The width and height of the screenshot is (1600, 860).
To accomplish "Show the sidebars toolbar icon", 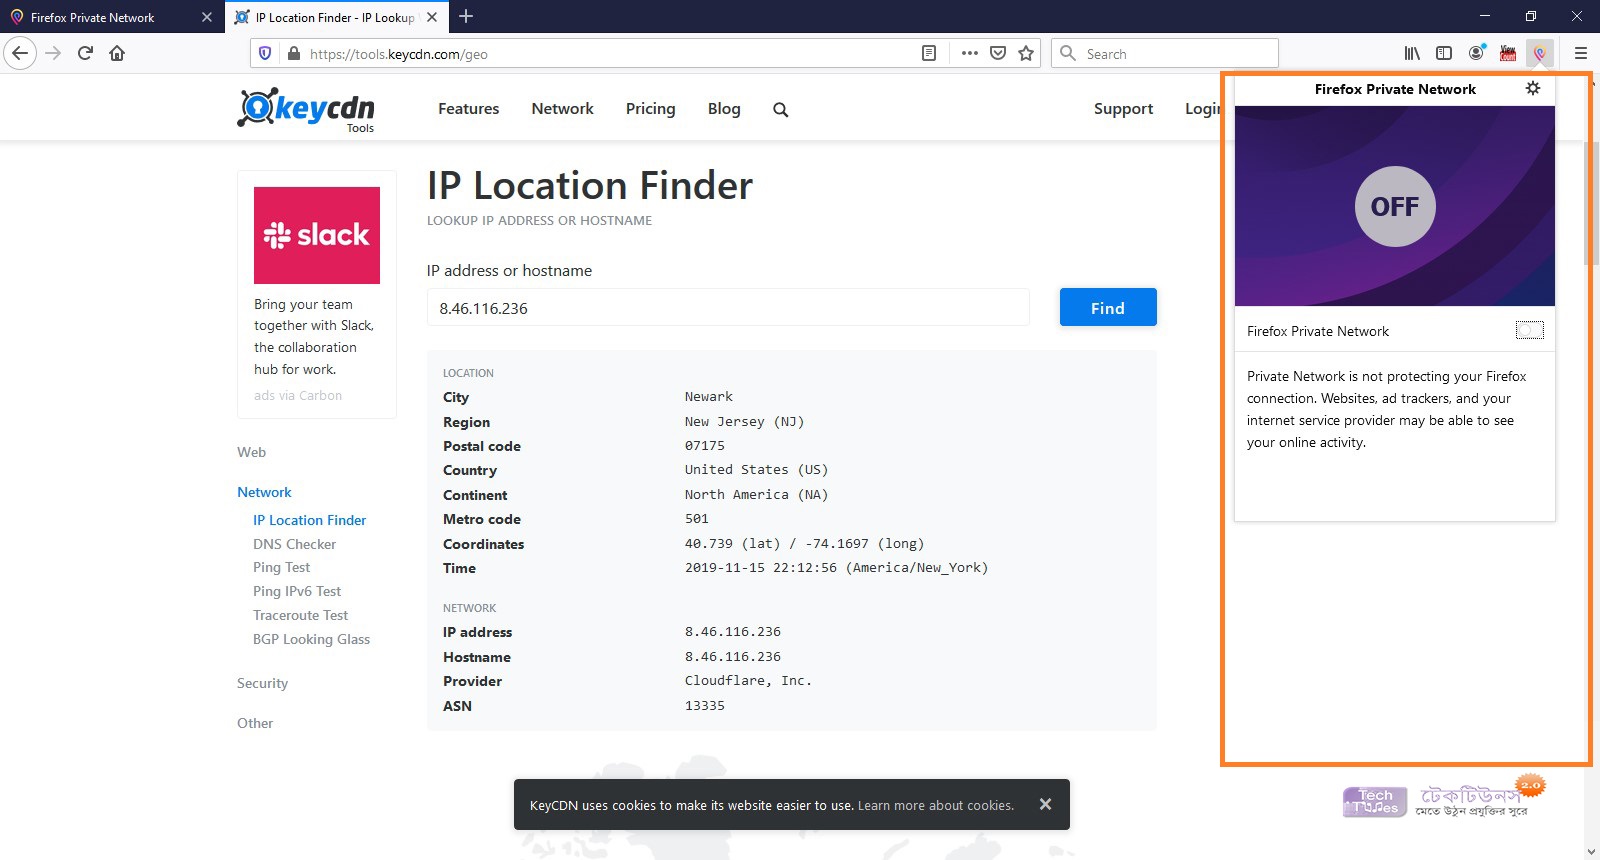I will (1444, 53).
